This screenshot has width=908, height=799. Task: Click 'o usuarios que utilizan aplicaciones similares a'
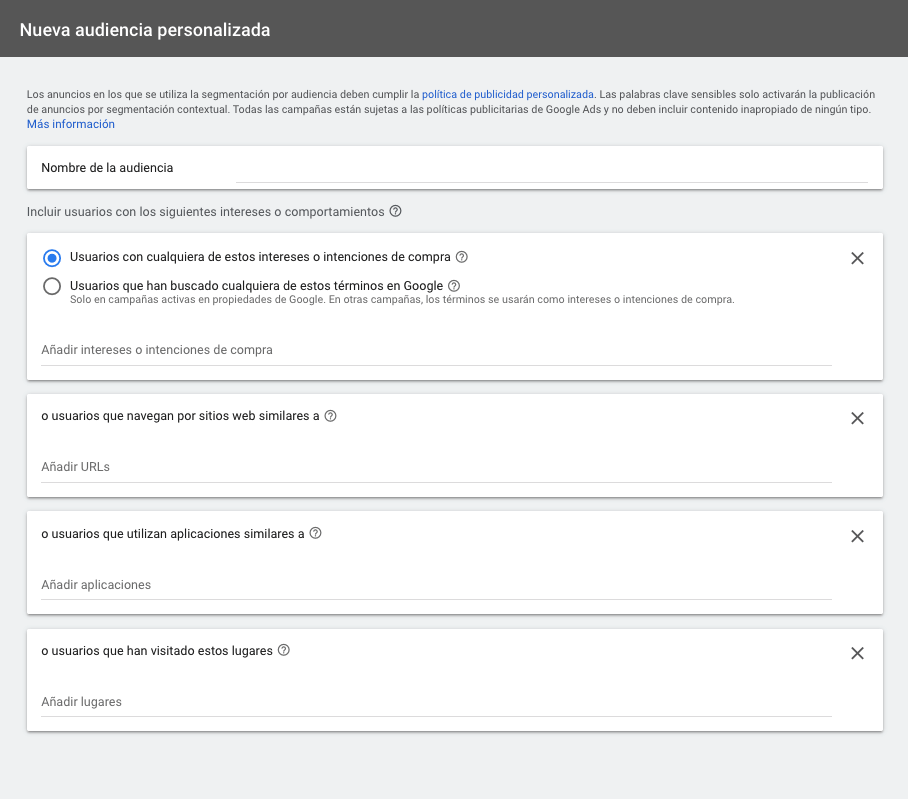[x=173, y=534]
